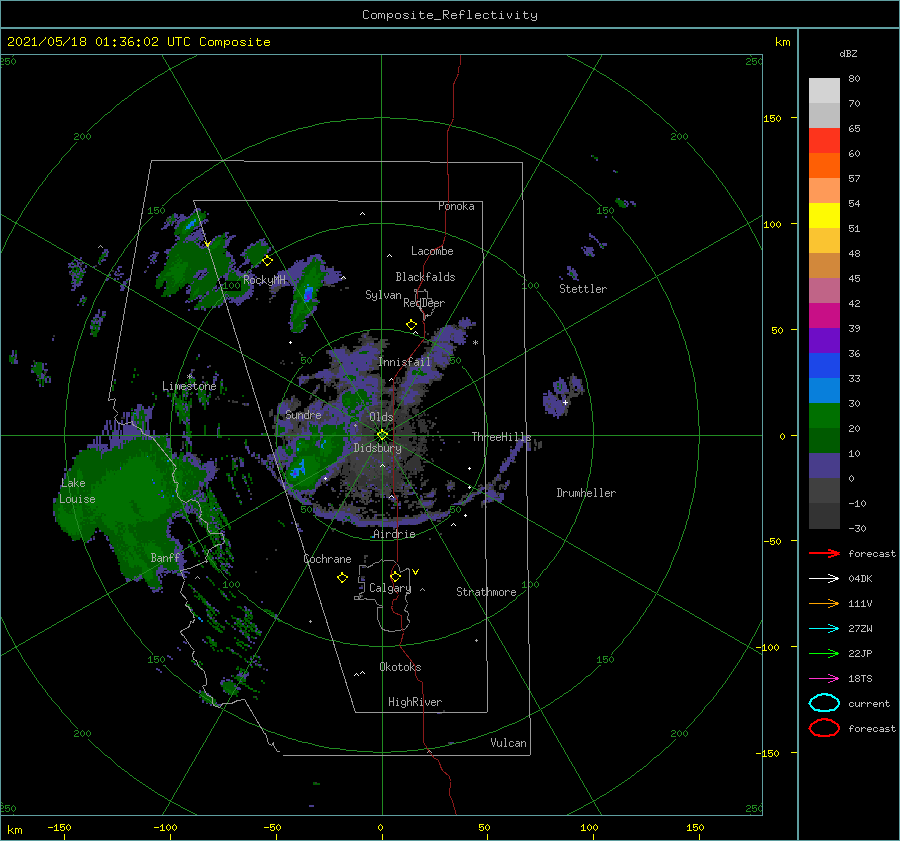Select the red forecast ellipse icon
This screenshot has height=841, width=900.
click(x=824, y=728)
